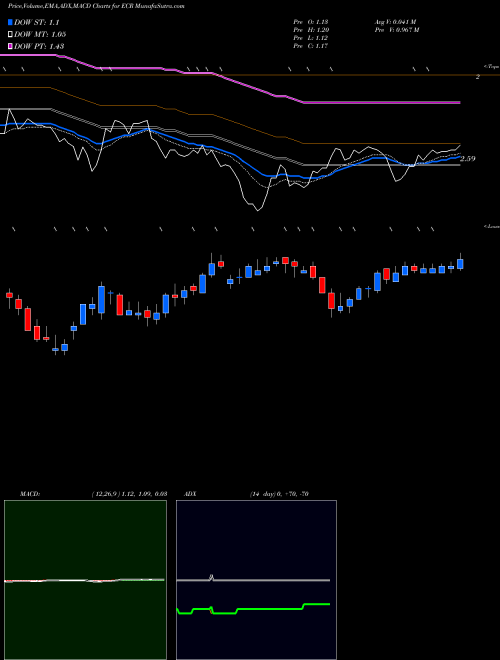Click the 'Pre C: 1.17' close value
This screenshot has width=500, height=660.
click(x=311, y=46)
